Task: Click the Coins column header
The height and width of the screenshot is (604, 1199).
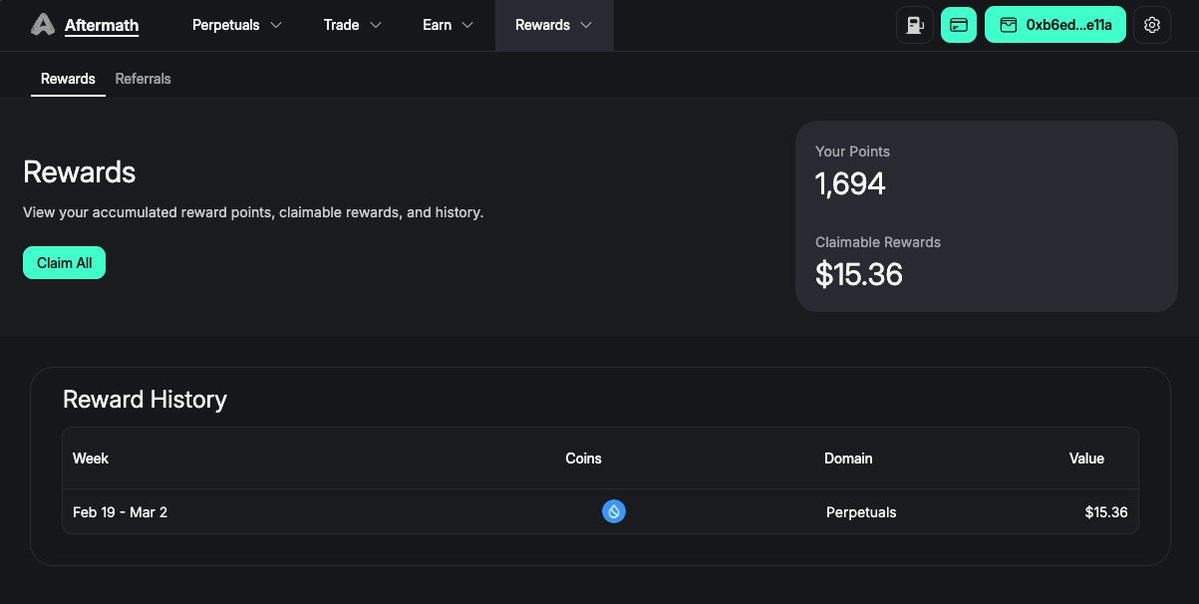Action: (x=583, y=458)
